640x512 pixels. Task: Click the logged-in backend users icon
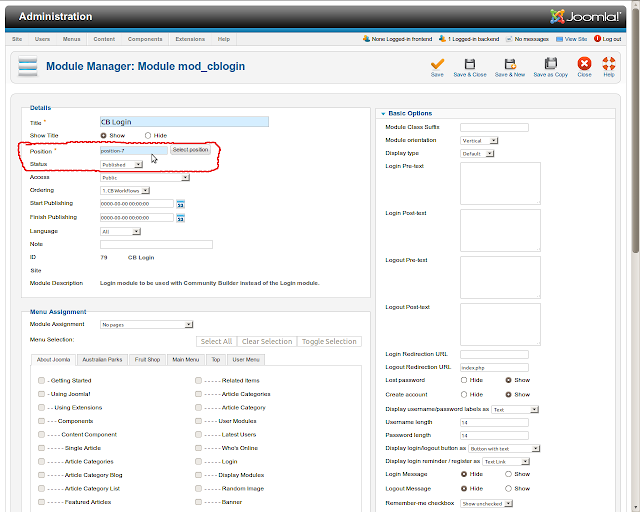click(442, 39)
